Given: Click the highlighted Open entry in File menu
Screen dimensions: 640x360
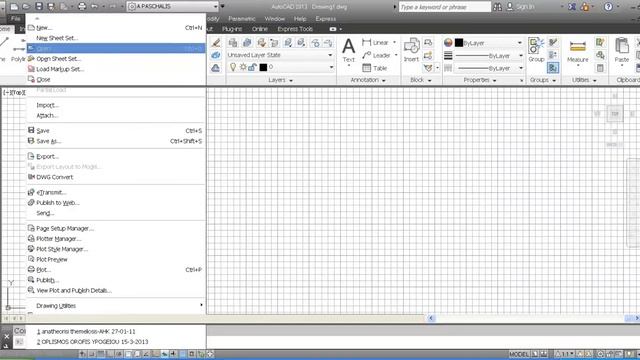Looking at the screenshot, I should 116,48.
